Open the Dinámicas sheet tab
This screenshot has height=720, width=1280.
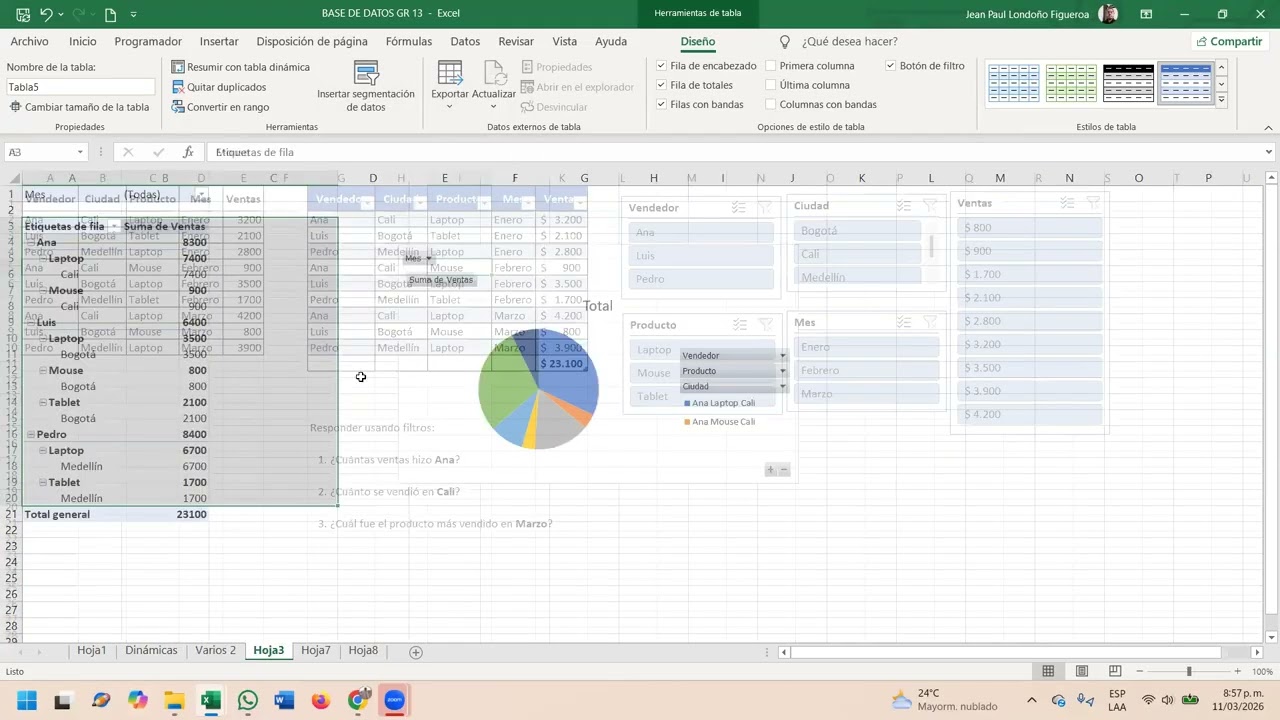coord(151,650)
